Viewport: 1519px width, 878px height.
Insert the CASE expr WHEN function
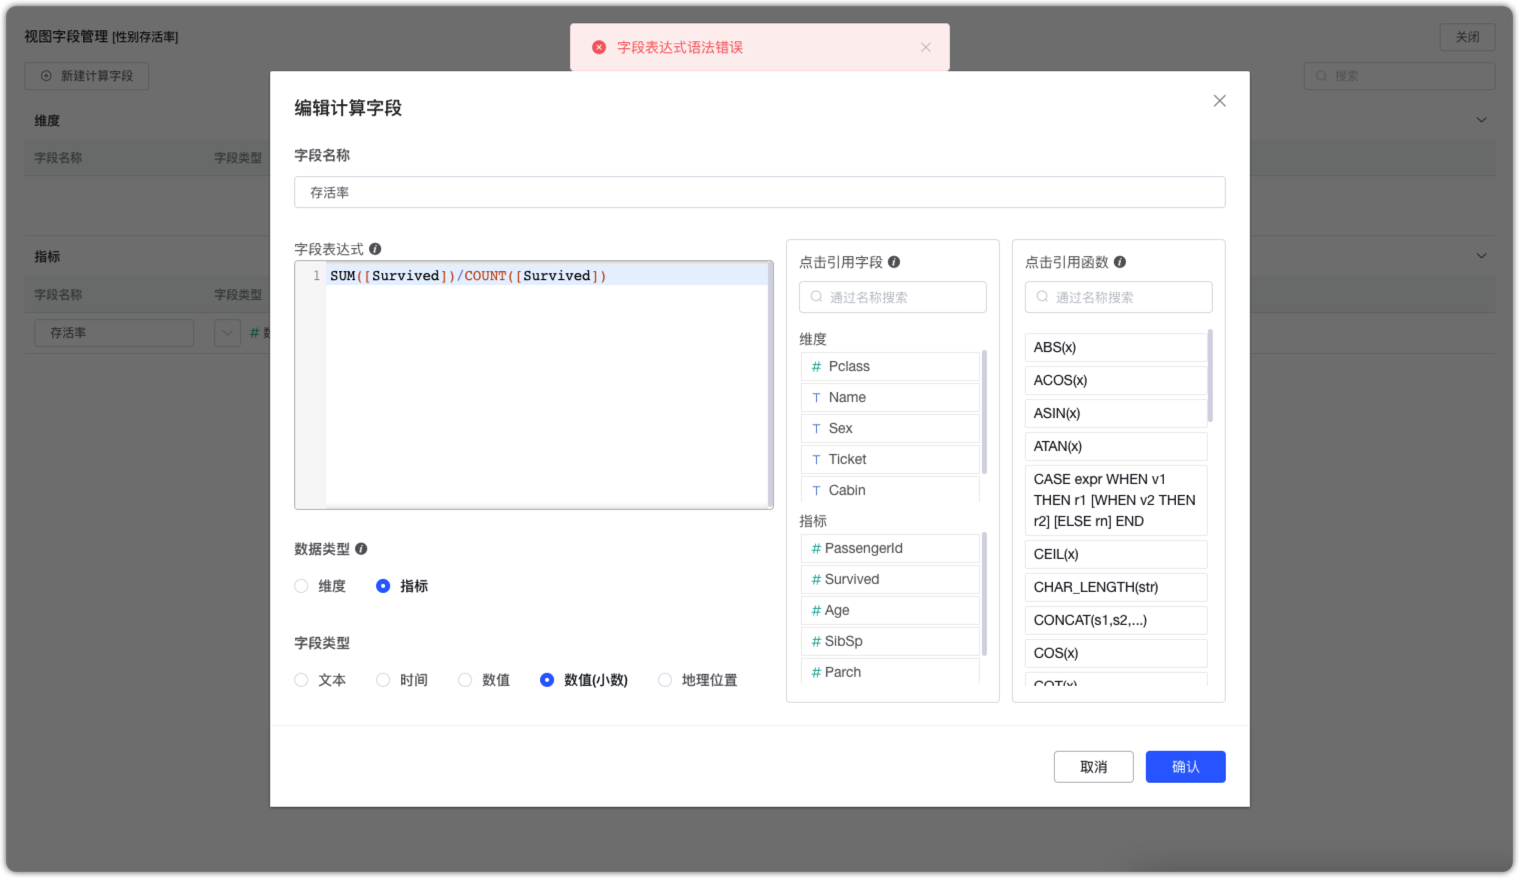coord(1116,500)
